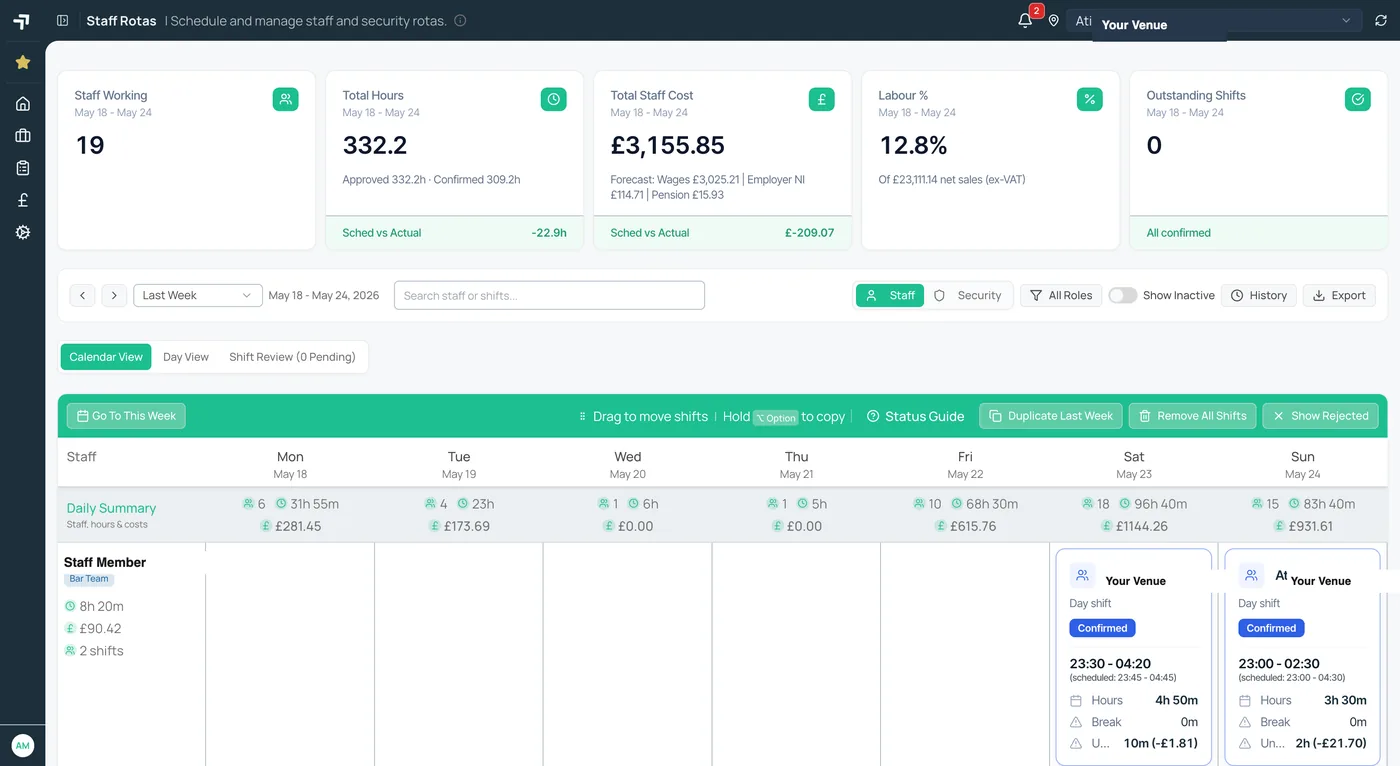Switch to Staff rota view
Viewport: 1400px width, 766px height.
(890, 295)
